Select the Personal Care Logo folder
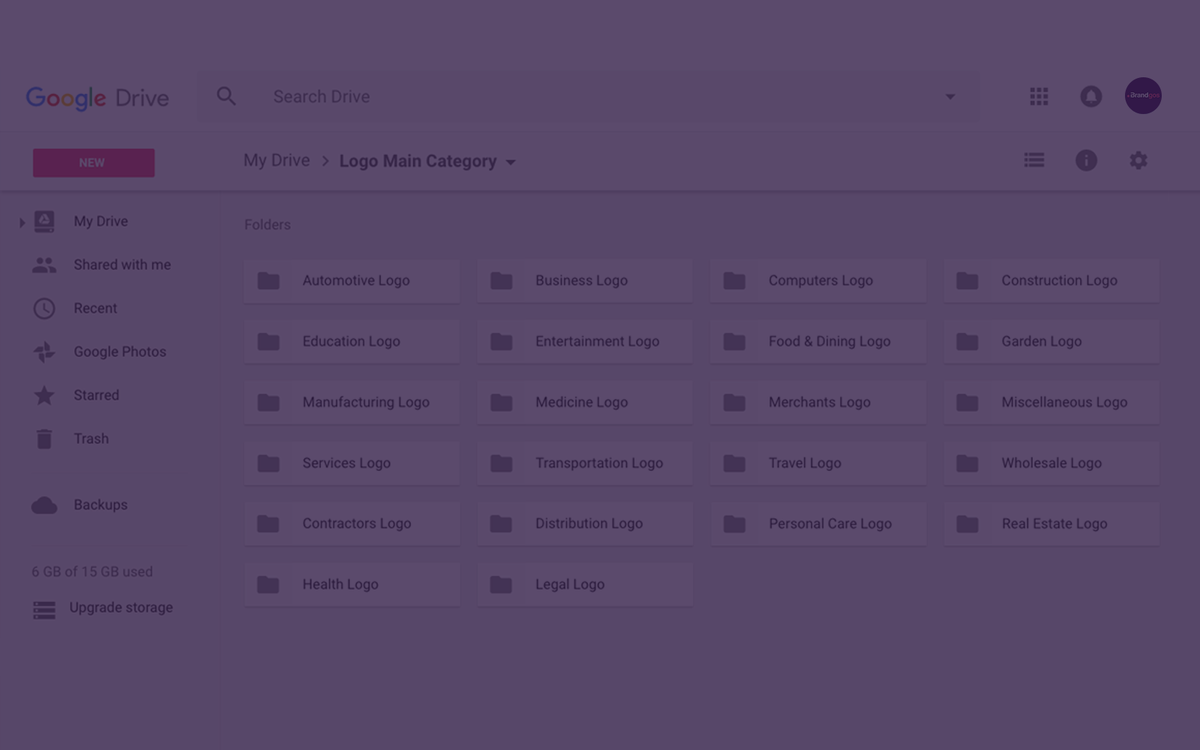 click(818, 524)
